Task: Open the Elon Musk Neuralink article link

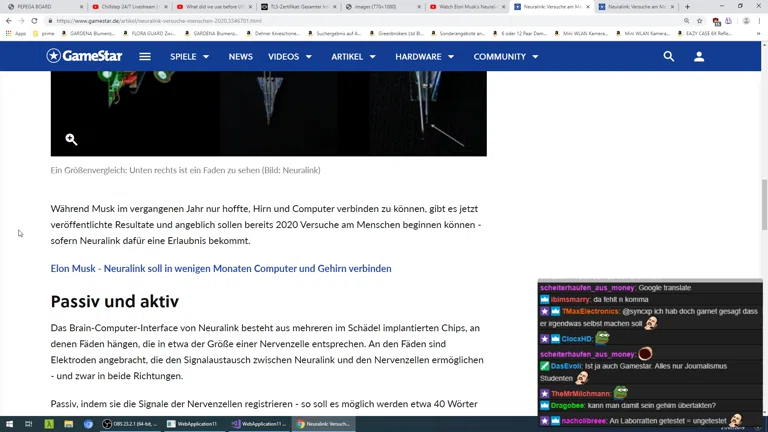Action: coord(221,268)
